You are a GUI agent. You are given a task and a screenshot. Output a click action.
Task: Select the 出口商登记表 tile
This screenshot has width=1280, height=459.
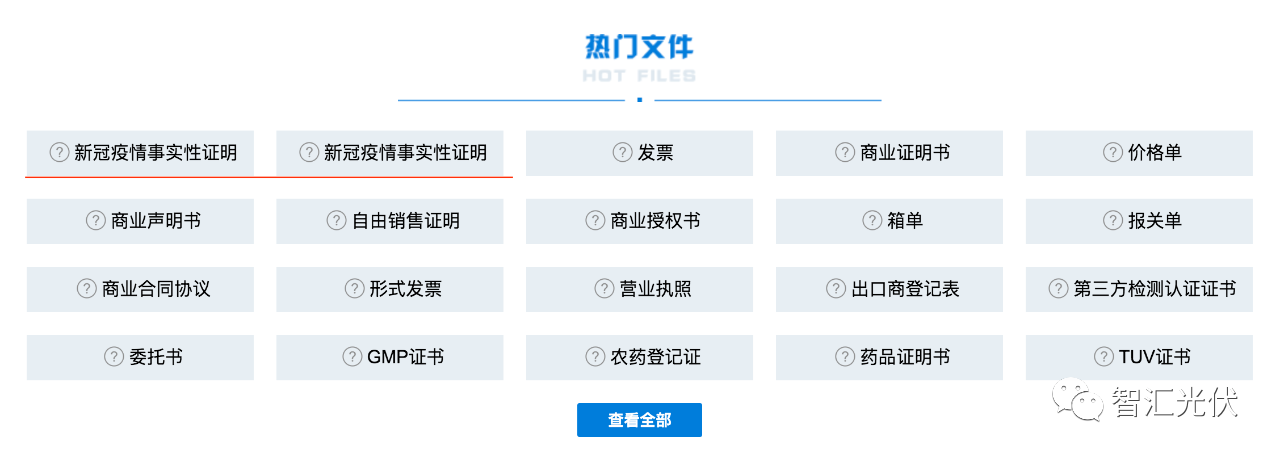point(889,289)
